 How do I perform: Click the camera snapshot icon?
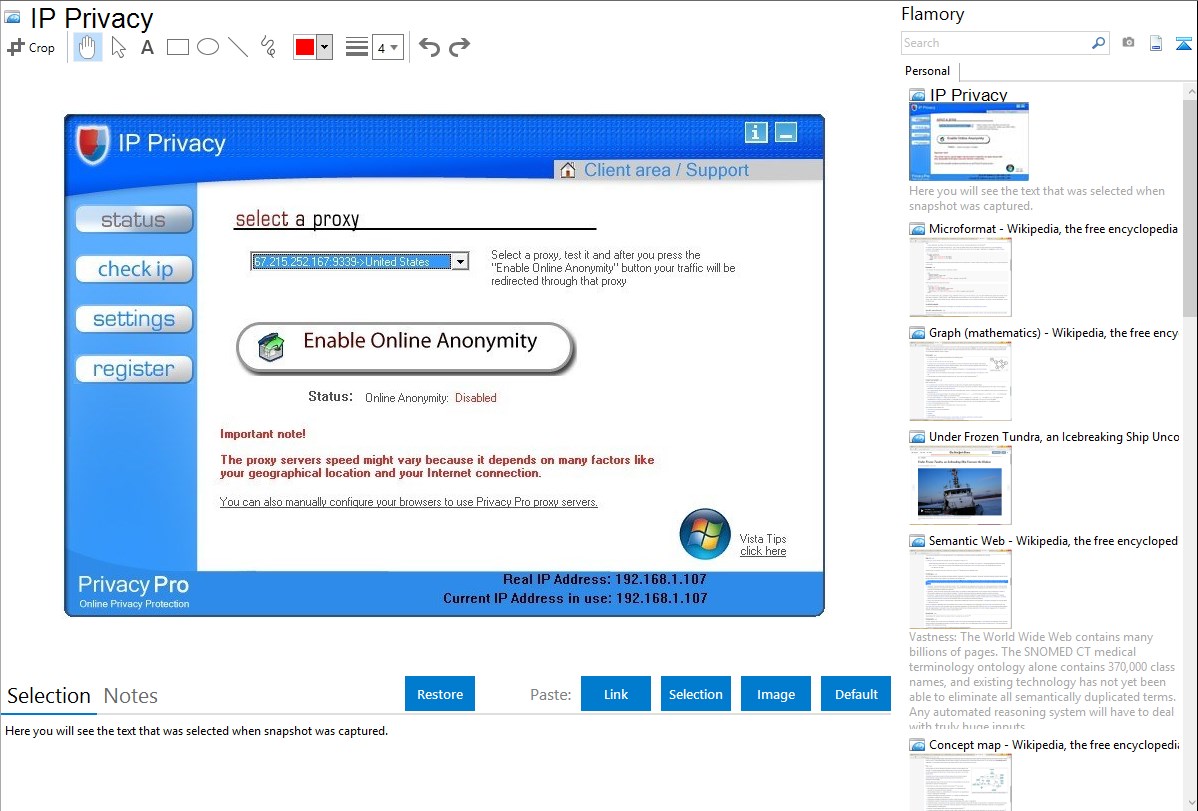click(1128, 43)
